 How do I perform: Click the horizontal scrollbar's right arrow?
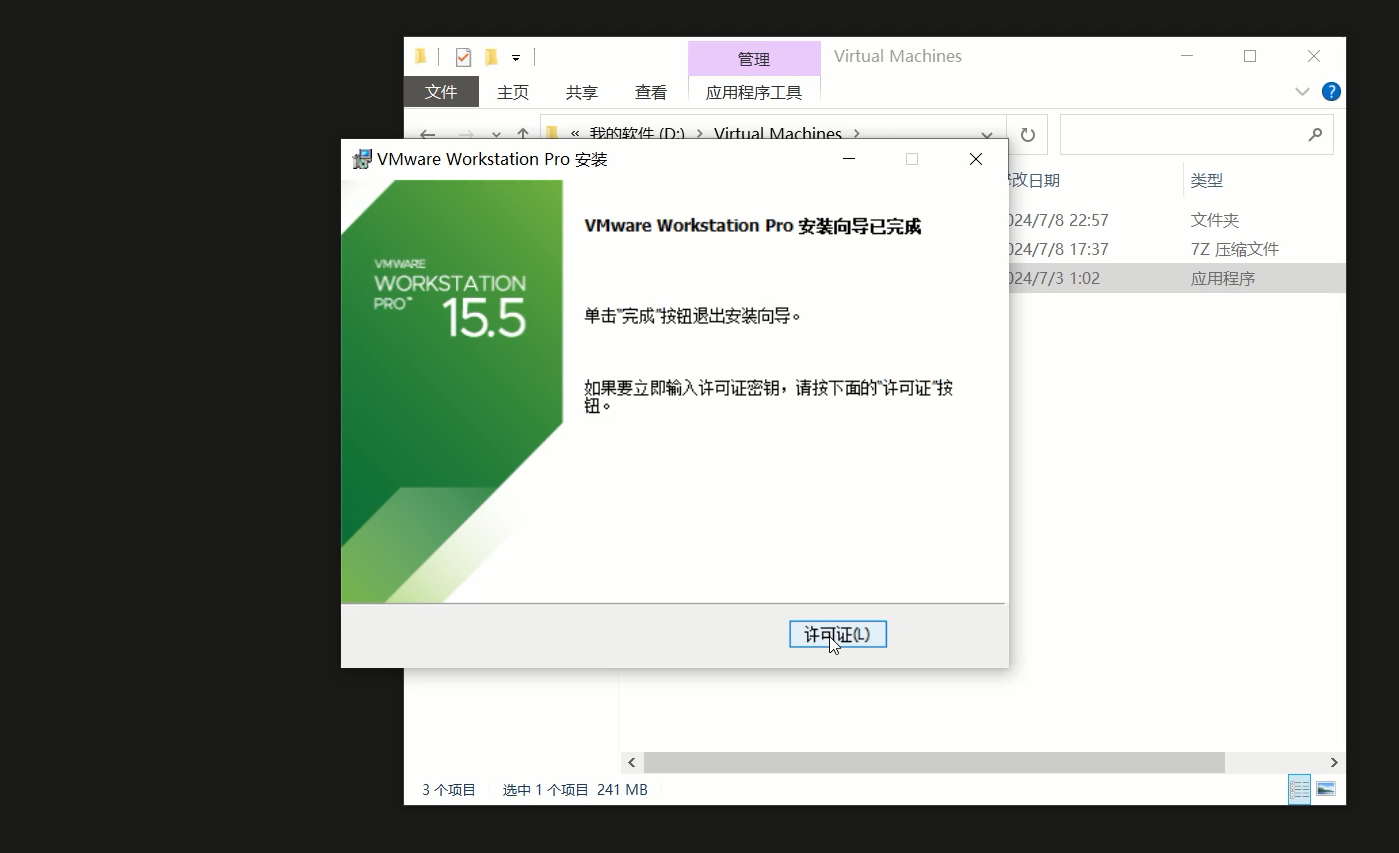click(1334, 762)
